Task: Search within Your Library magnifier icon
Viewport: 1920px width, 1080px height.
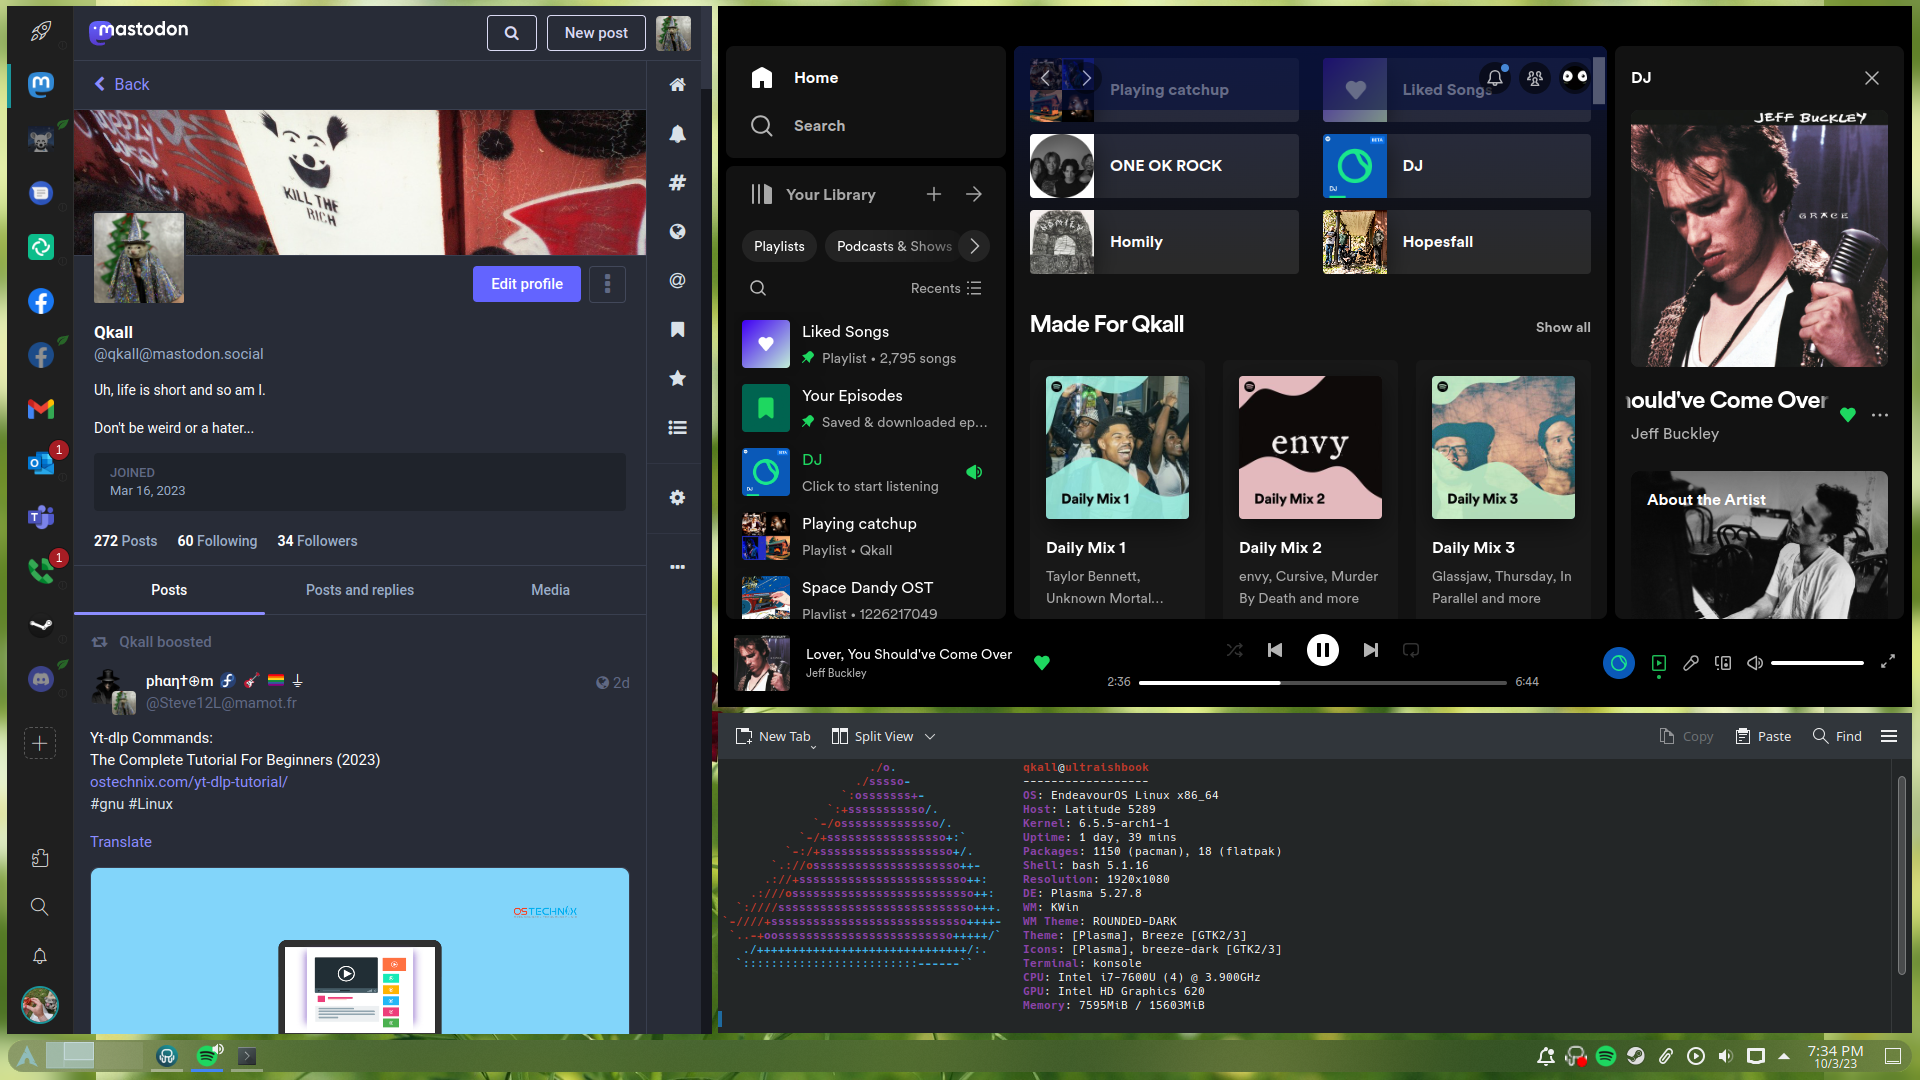Action: (x=758, y=288)
